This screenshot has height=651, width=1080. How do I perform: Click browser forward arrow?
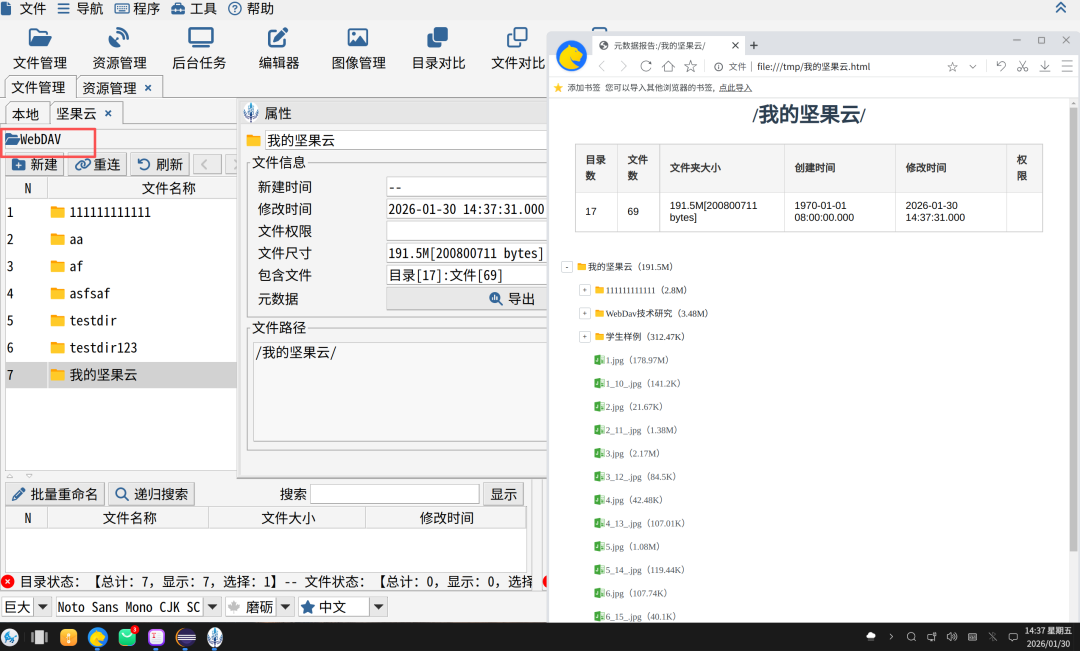click(623, 66)
